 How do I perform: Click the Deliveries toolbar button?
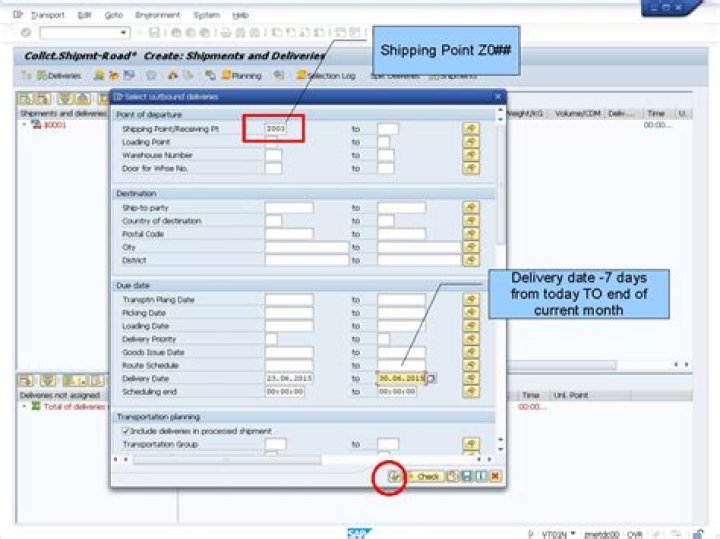(59, 76)
